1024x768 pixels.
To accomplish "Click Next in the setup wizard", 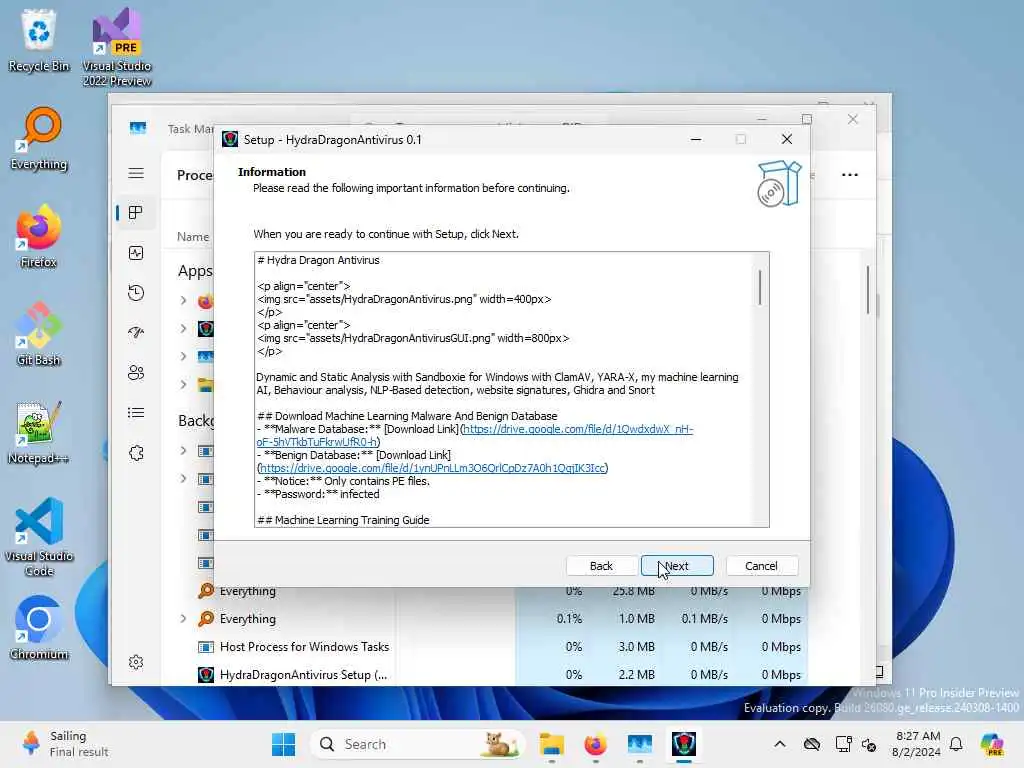I will point(677,566).
